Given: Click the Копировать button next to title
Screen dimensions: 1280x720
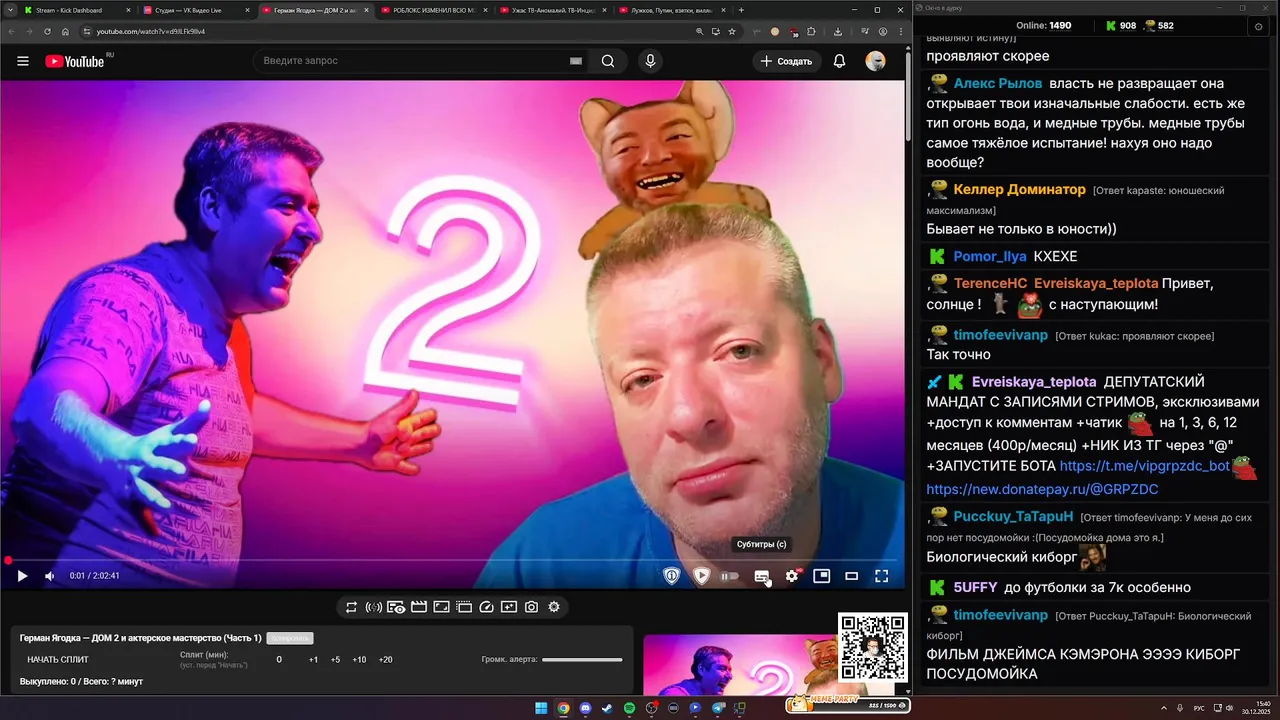Looking at the screenshot, I should (x=290, y=638).
